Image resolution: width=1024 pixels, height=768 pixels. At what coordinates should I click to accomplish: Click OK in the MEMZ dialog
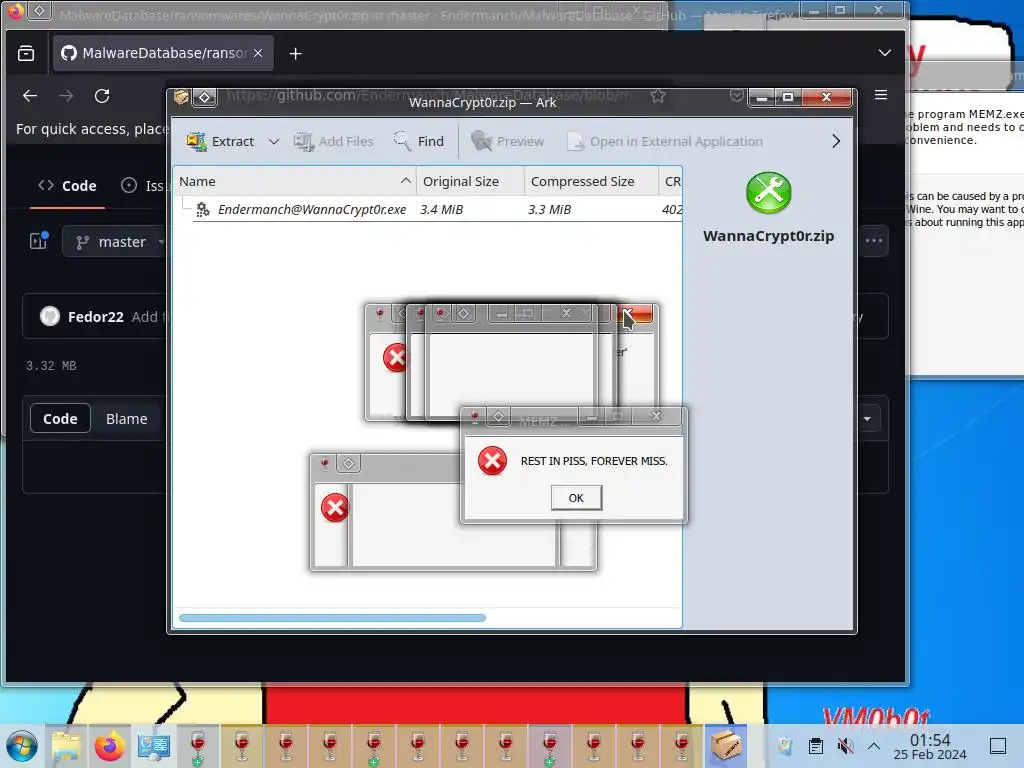[x=576, y=498]
